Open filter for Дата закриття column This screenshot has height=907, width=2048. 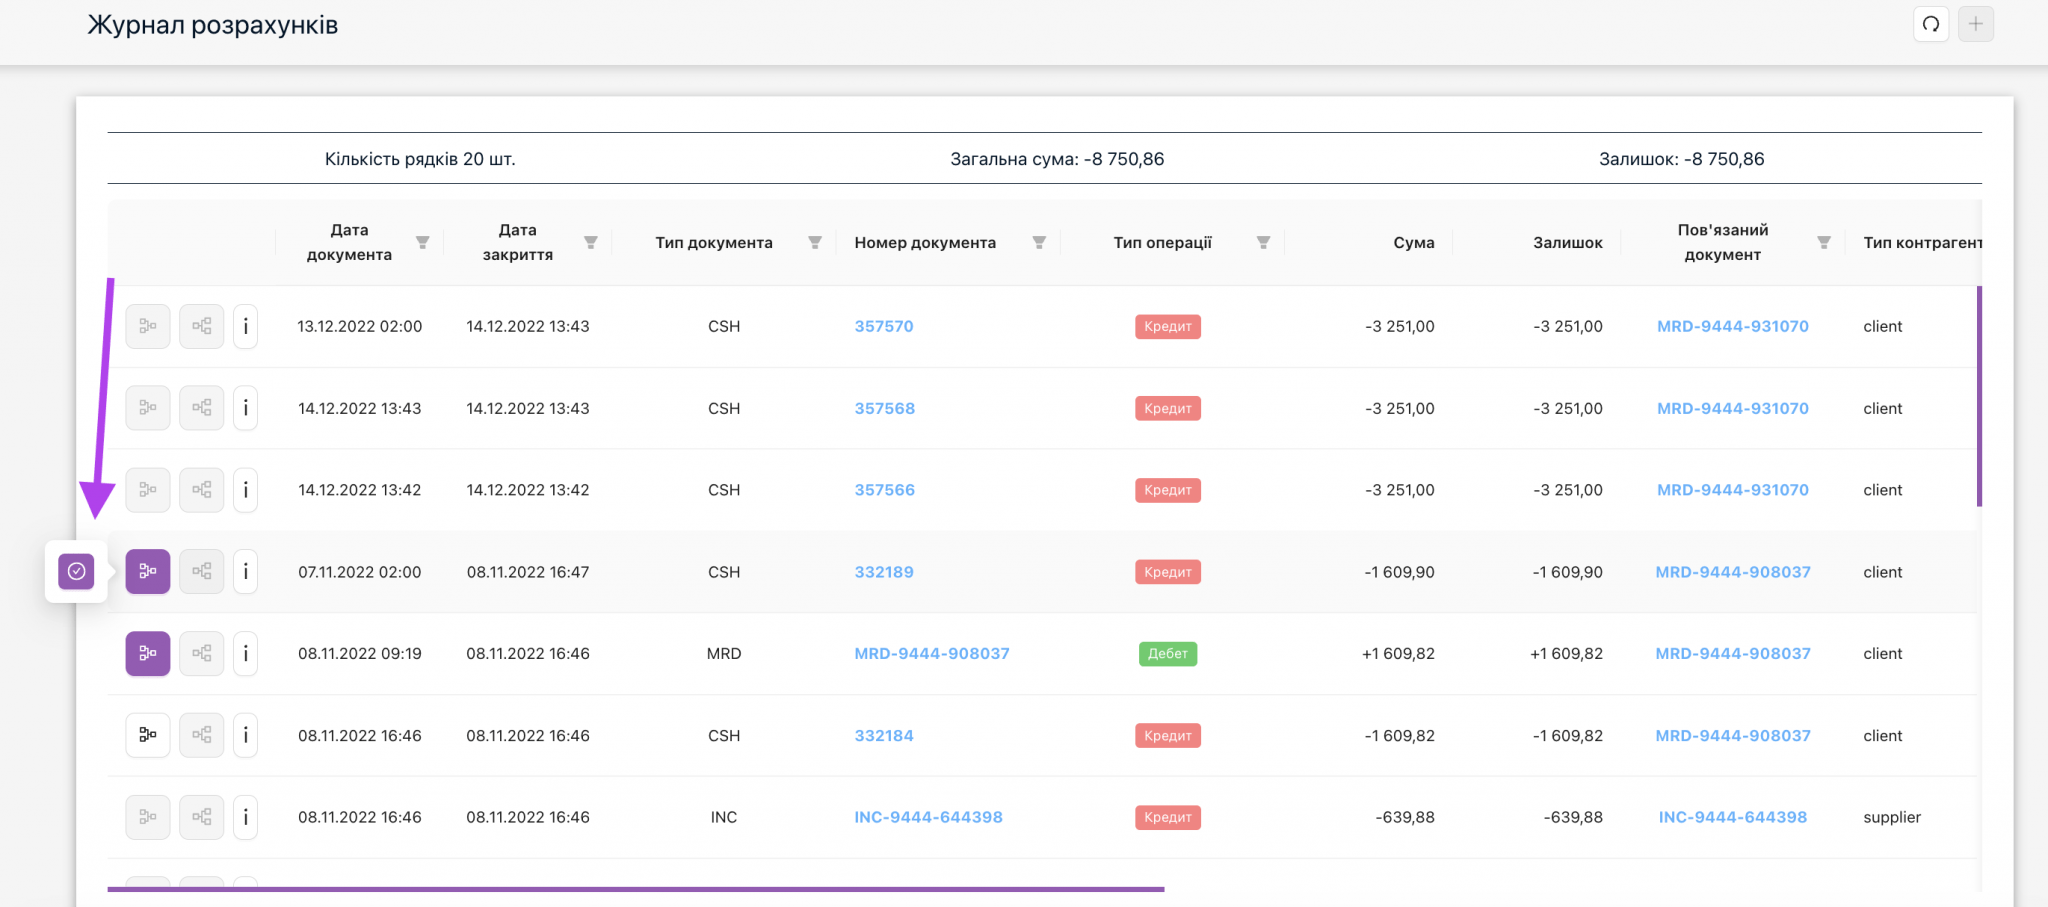pyautogui.click(x=591, y=243)
